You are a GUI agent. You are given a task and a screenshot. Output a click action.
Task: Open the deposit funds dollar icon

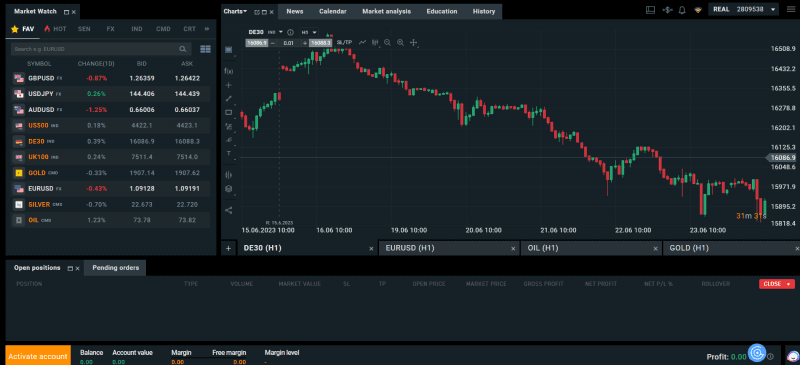click(667, 10)
